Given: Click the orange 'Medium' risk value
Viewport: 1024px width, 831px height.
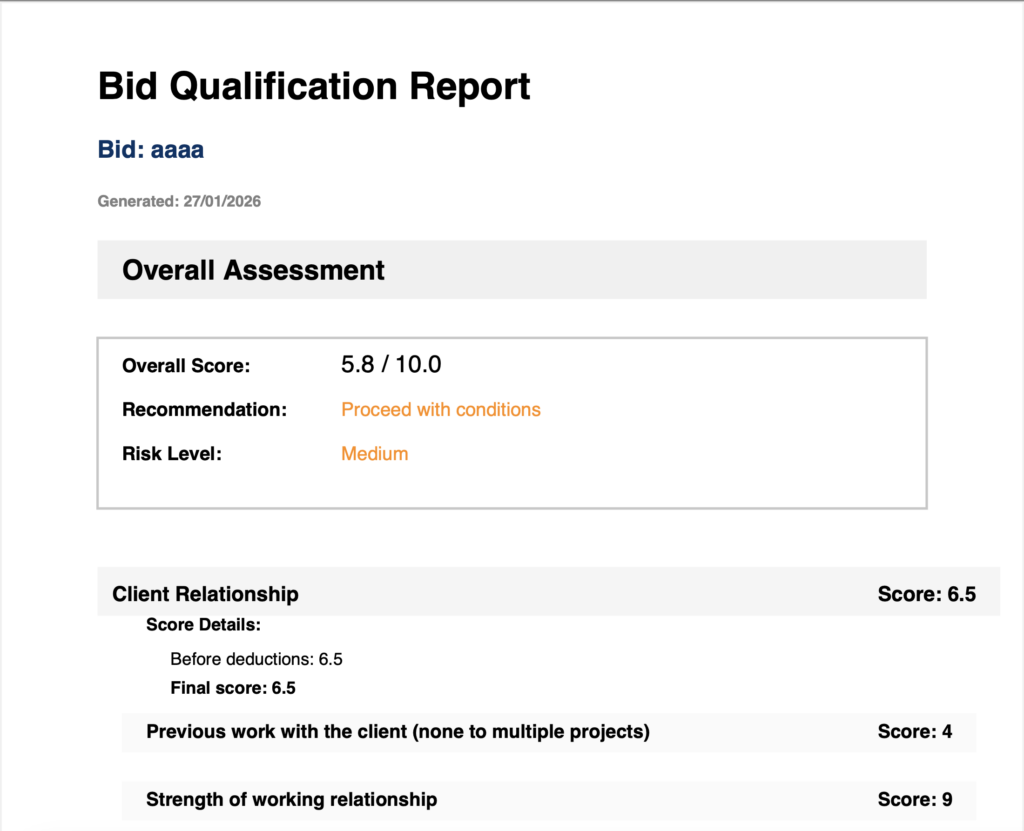Looking at the screenshot, I should tap(375, 454).
